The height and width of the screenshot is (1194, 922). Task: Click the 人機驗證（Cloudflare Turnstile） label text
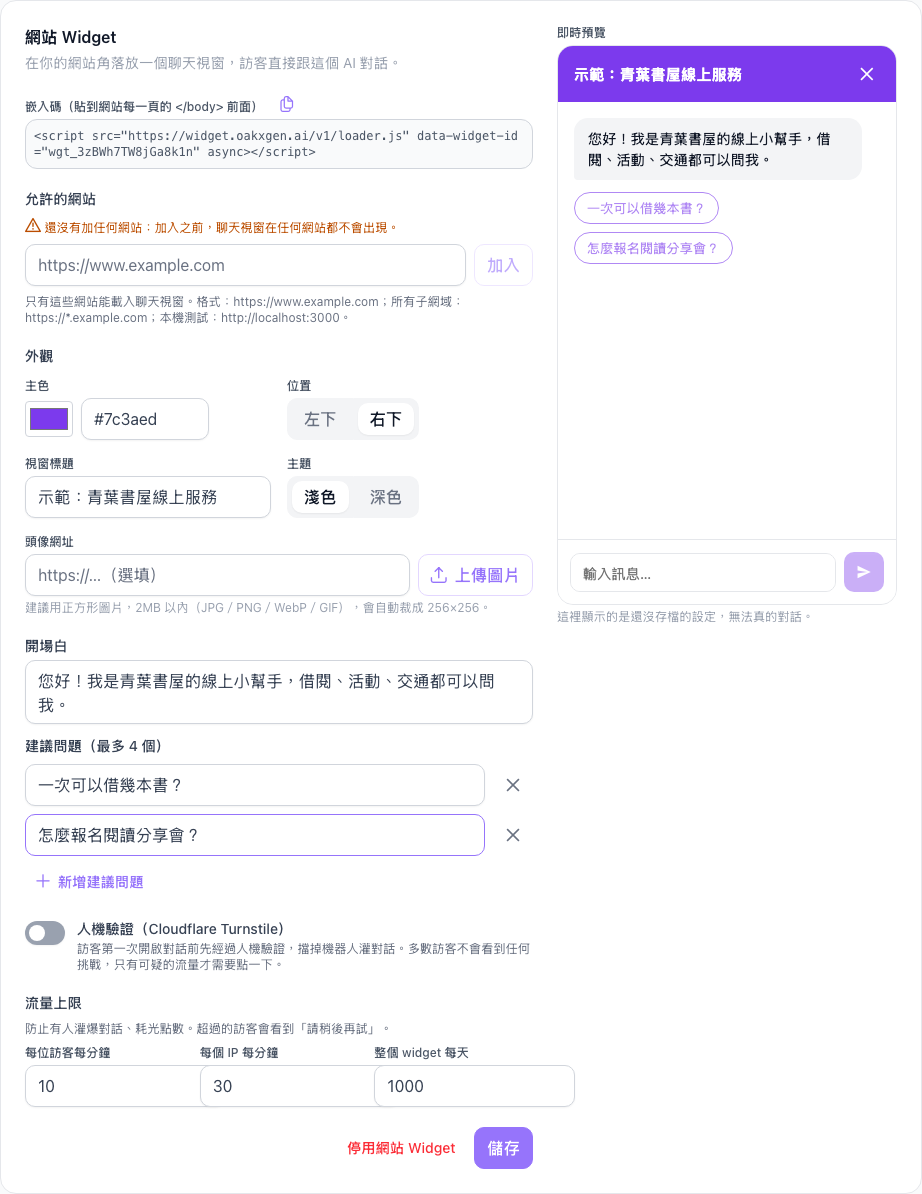click(x=181, y=929)
